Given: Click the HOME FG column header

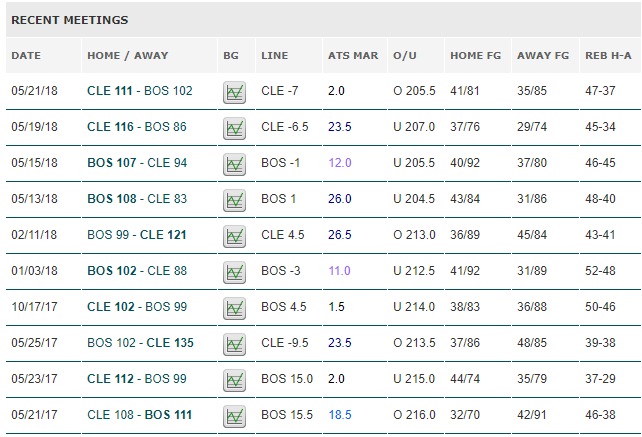Looking at the screenshot, I should pyautogui.click(x=476, y=56).
